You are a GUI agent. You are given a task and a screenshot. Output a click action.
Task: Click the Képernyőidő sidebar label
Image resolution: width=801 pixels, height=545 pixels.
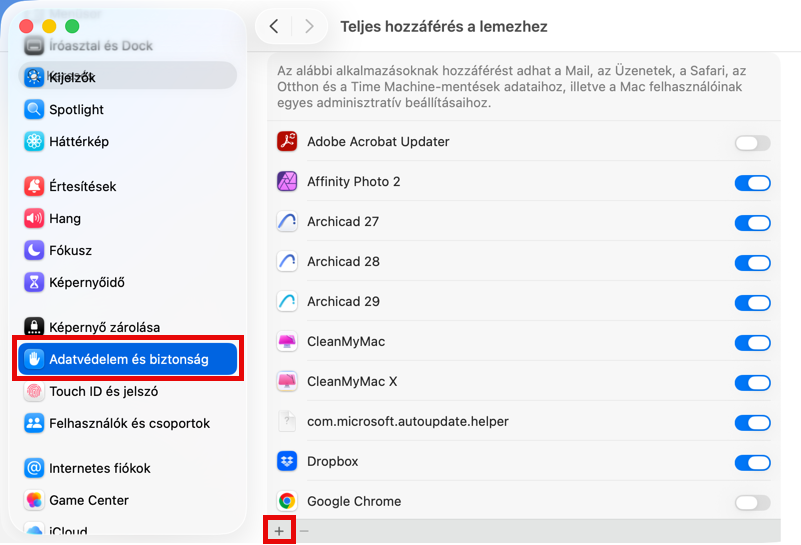point(87,282)
